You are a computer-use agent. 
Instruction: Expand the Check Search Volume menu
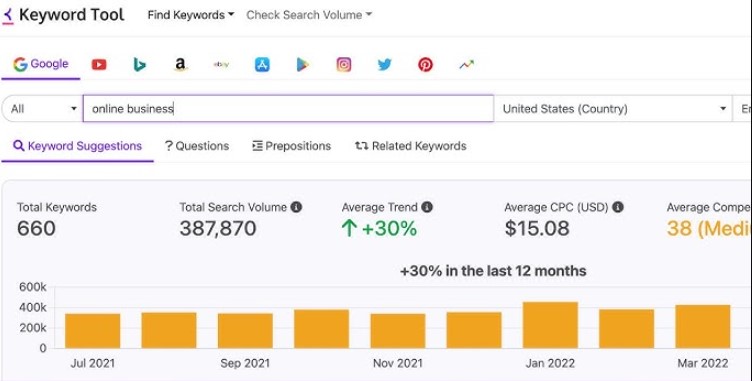point(309,15)
